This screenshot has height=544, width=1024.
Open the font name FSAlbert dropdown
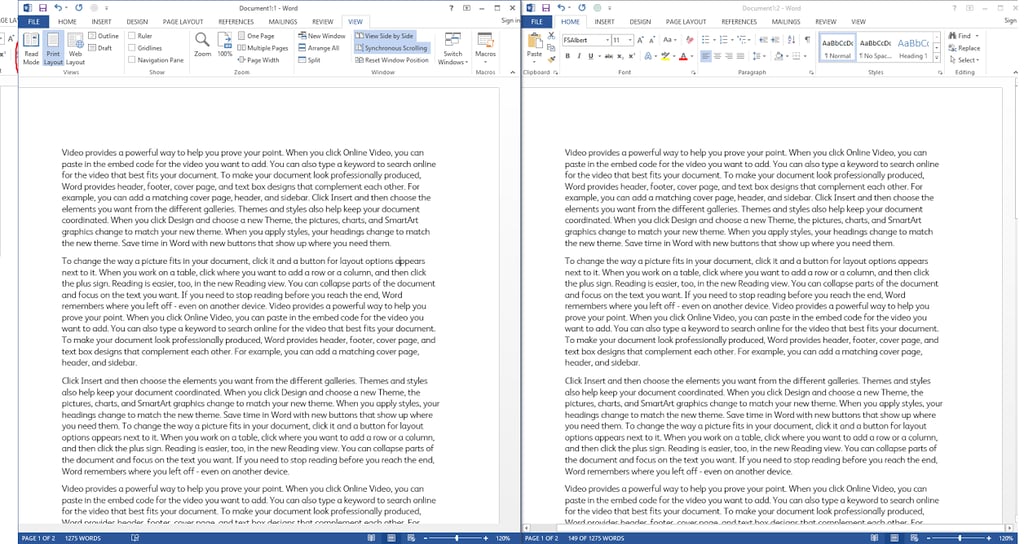tap(607, 40)
